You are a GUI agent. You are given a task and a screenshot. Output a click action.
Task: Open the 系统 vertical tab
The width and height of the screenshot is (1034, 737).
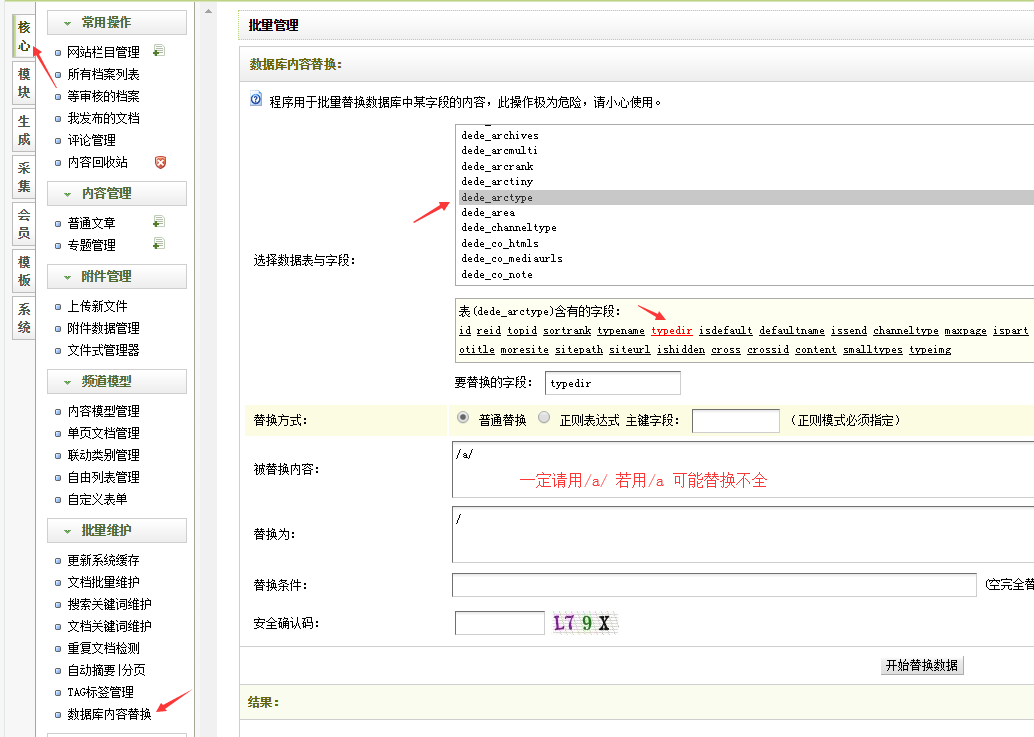click(24, 319)
